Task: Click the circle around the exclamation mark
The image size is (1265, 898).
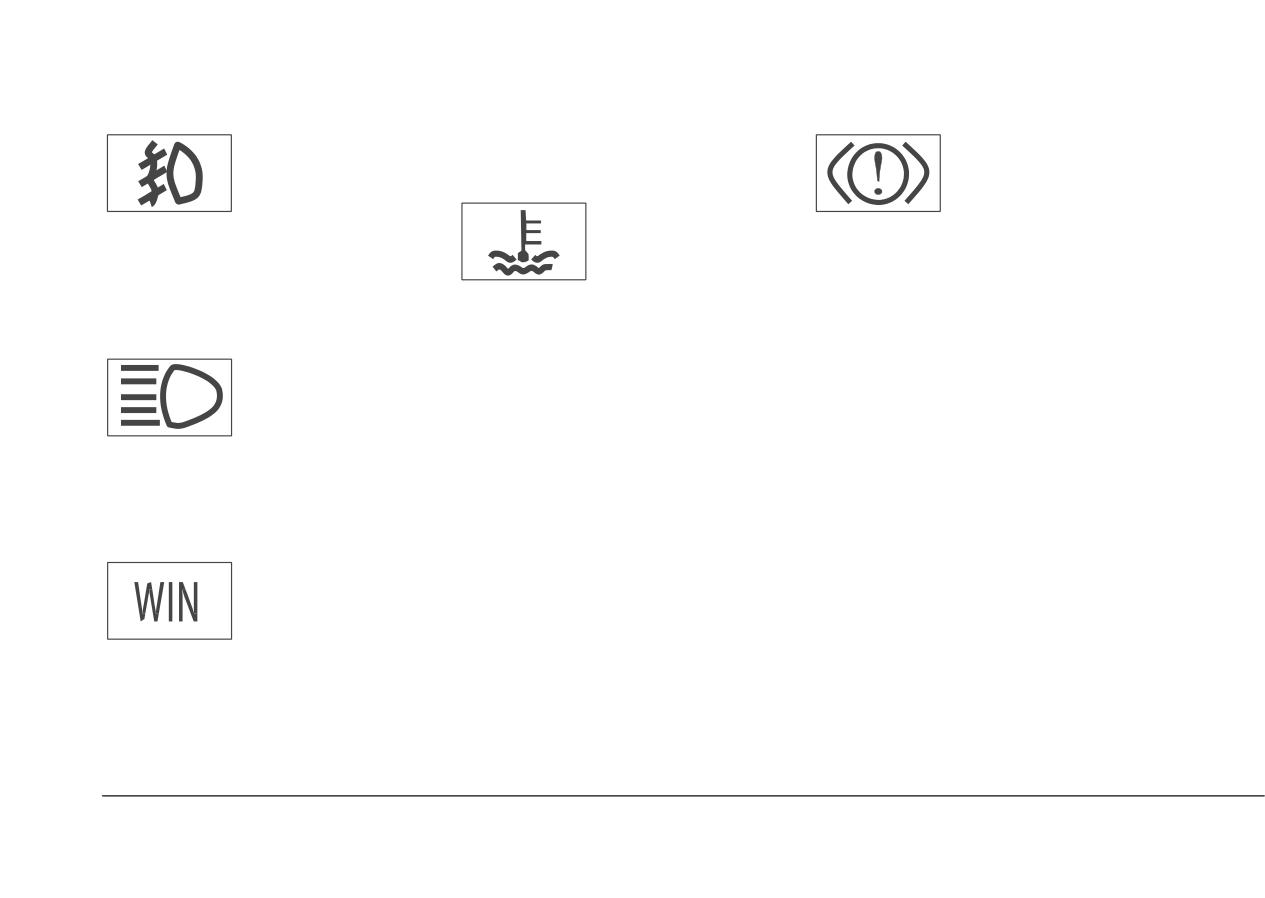Action: pos(878,174)
